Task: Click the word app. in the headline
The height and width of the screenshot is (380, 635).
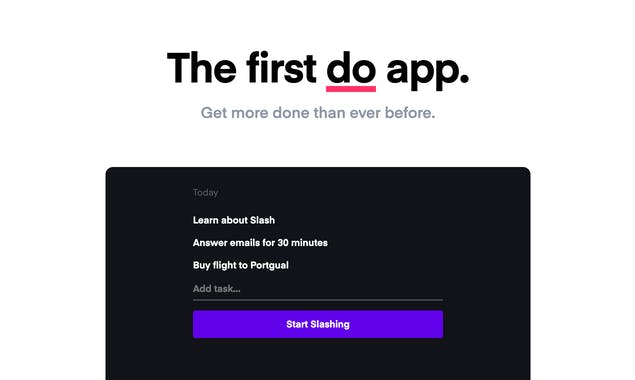Action: point(428,72)
